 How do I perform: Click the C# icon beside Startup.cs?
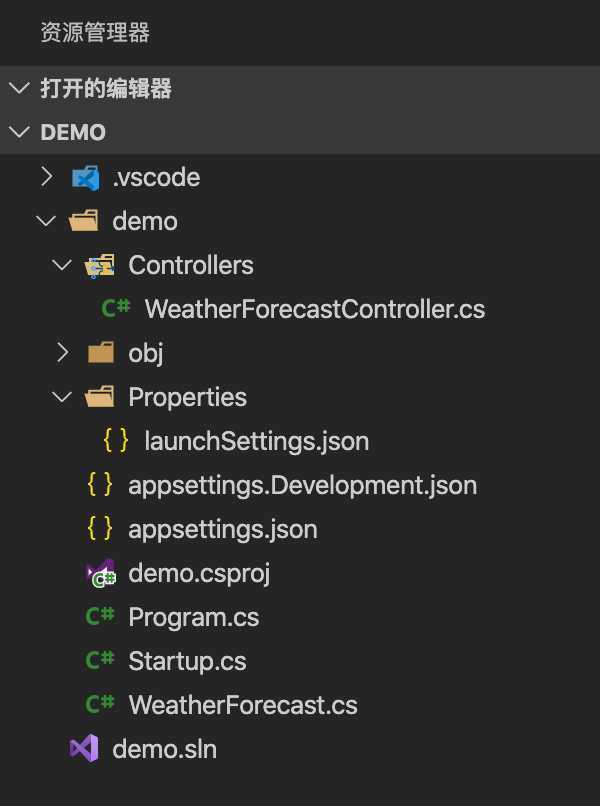pyautogui.click(x=101, y=661)
